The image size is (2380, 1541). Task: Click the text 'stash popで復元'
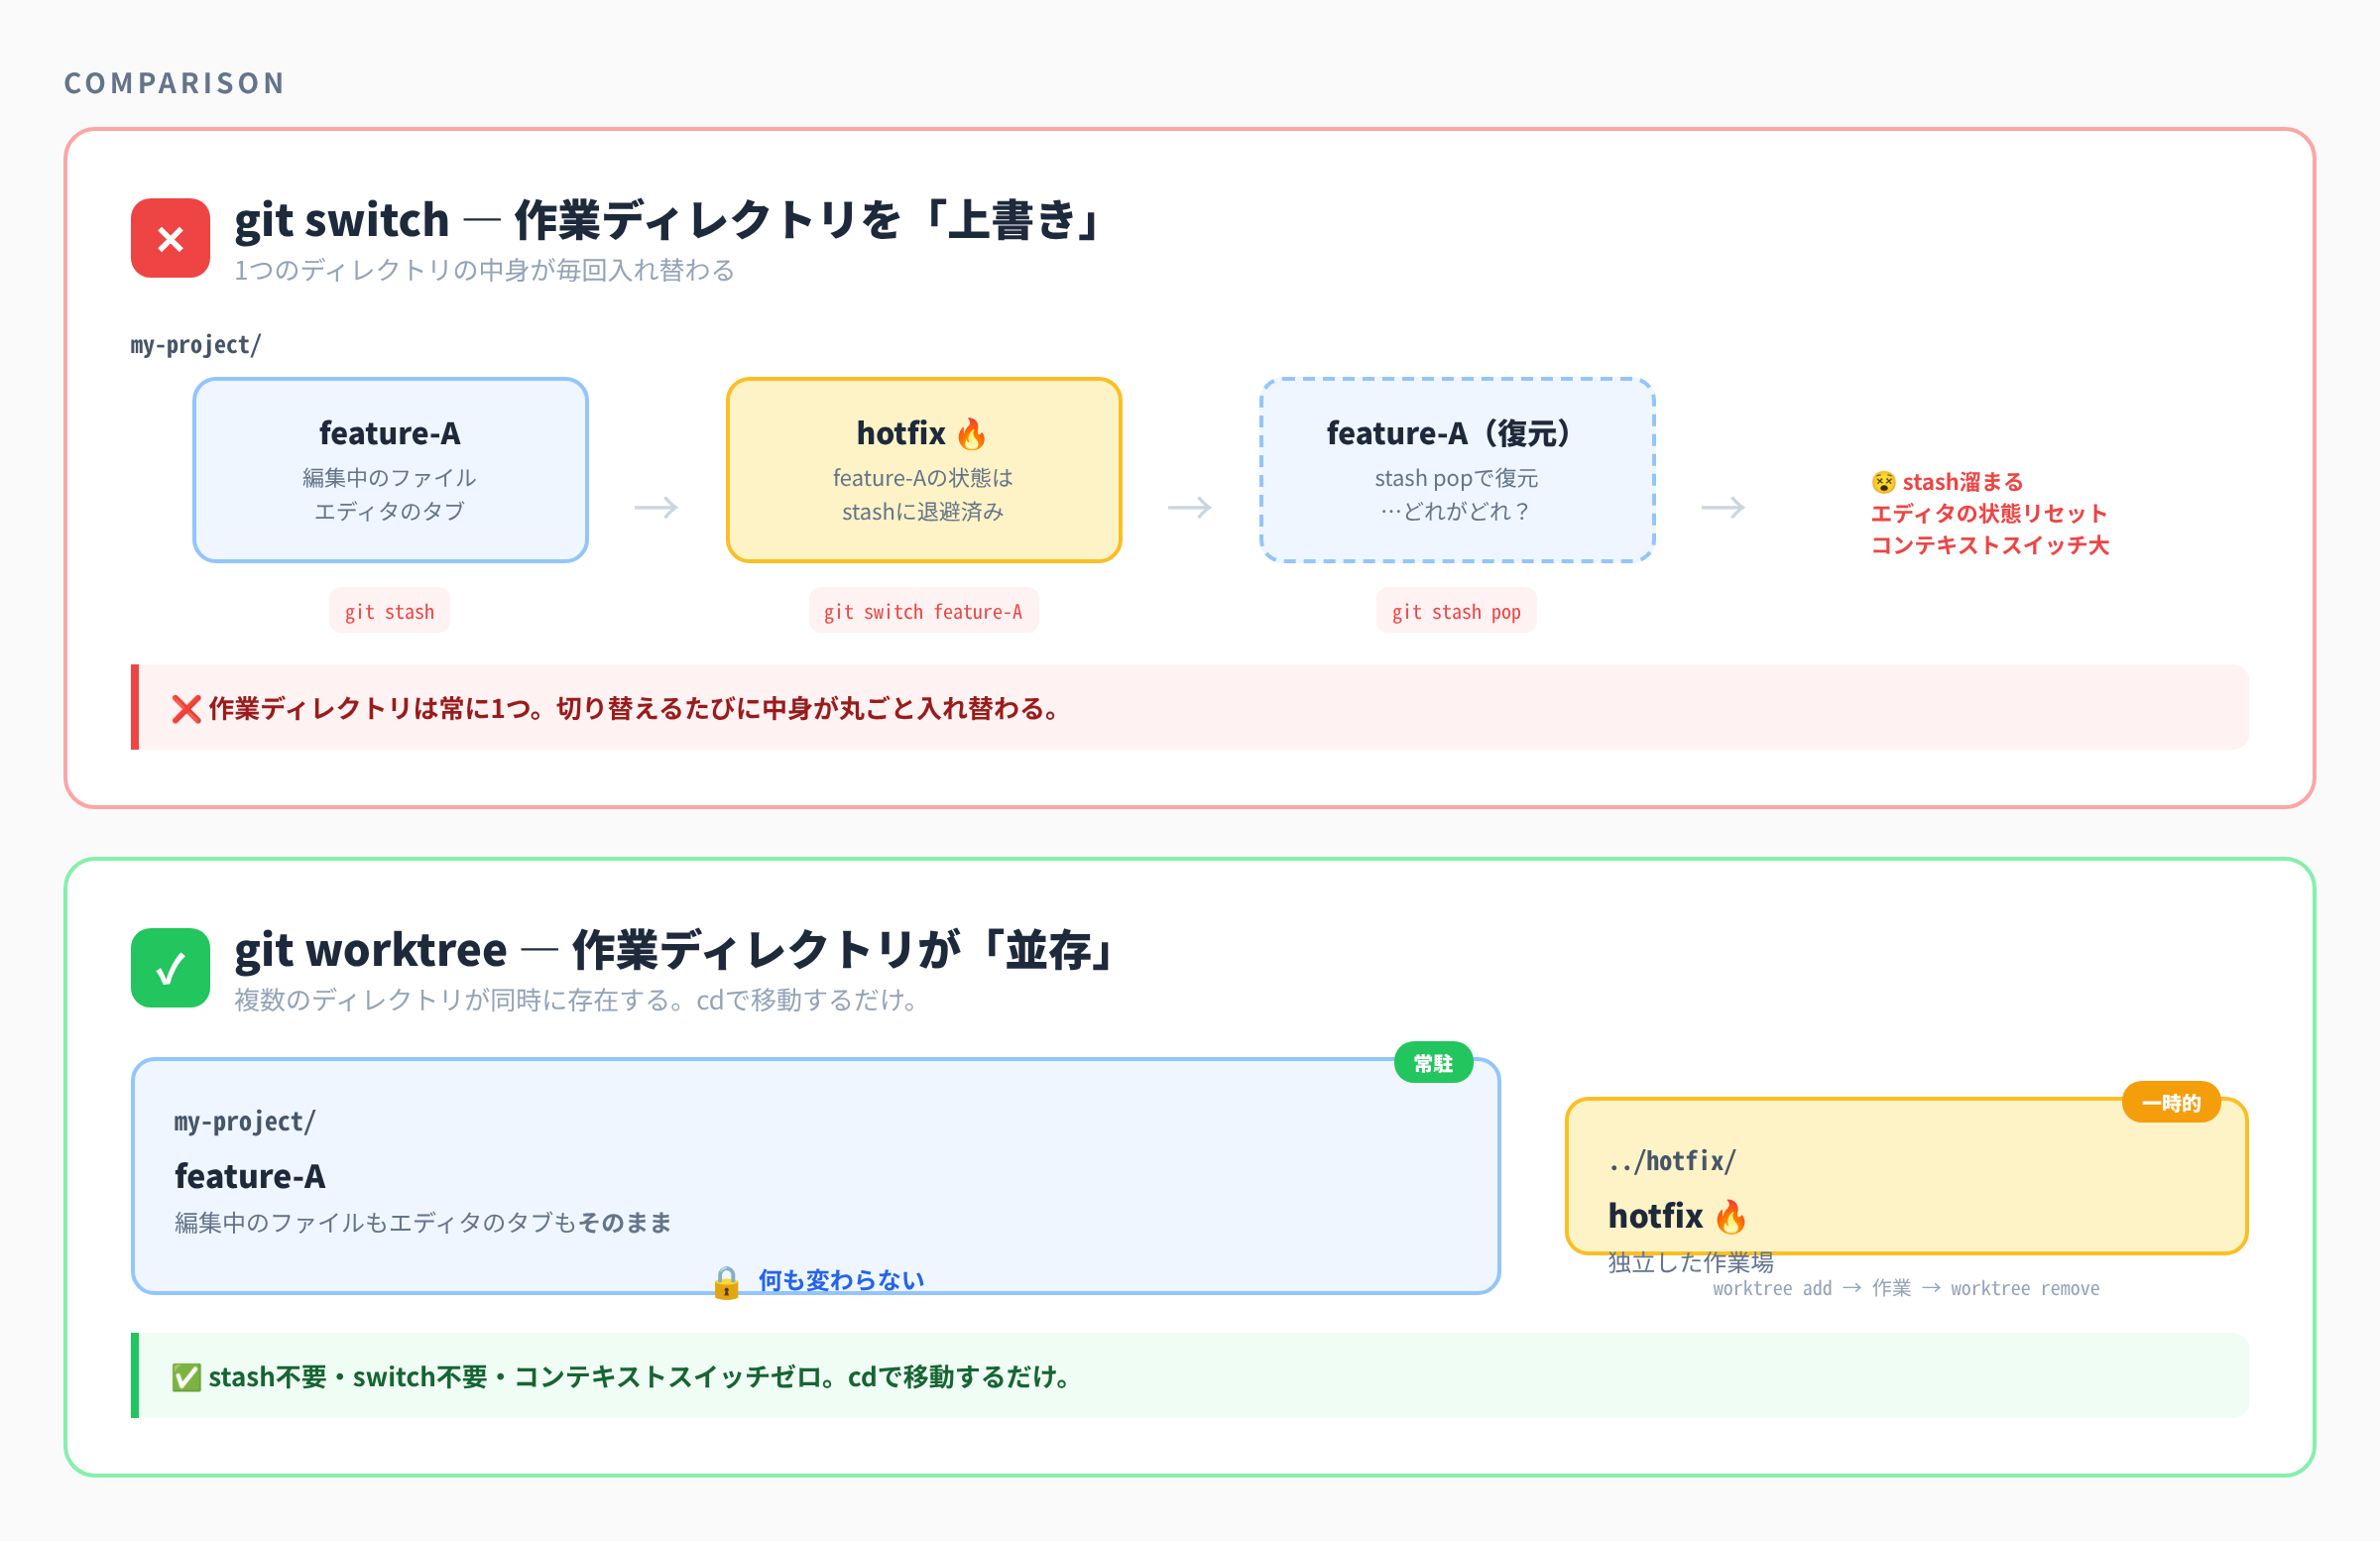(1456, 478)
